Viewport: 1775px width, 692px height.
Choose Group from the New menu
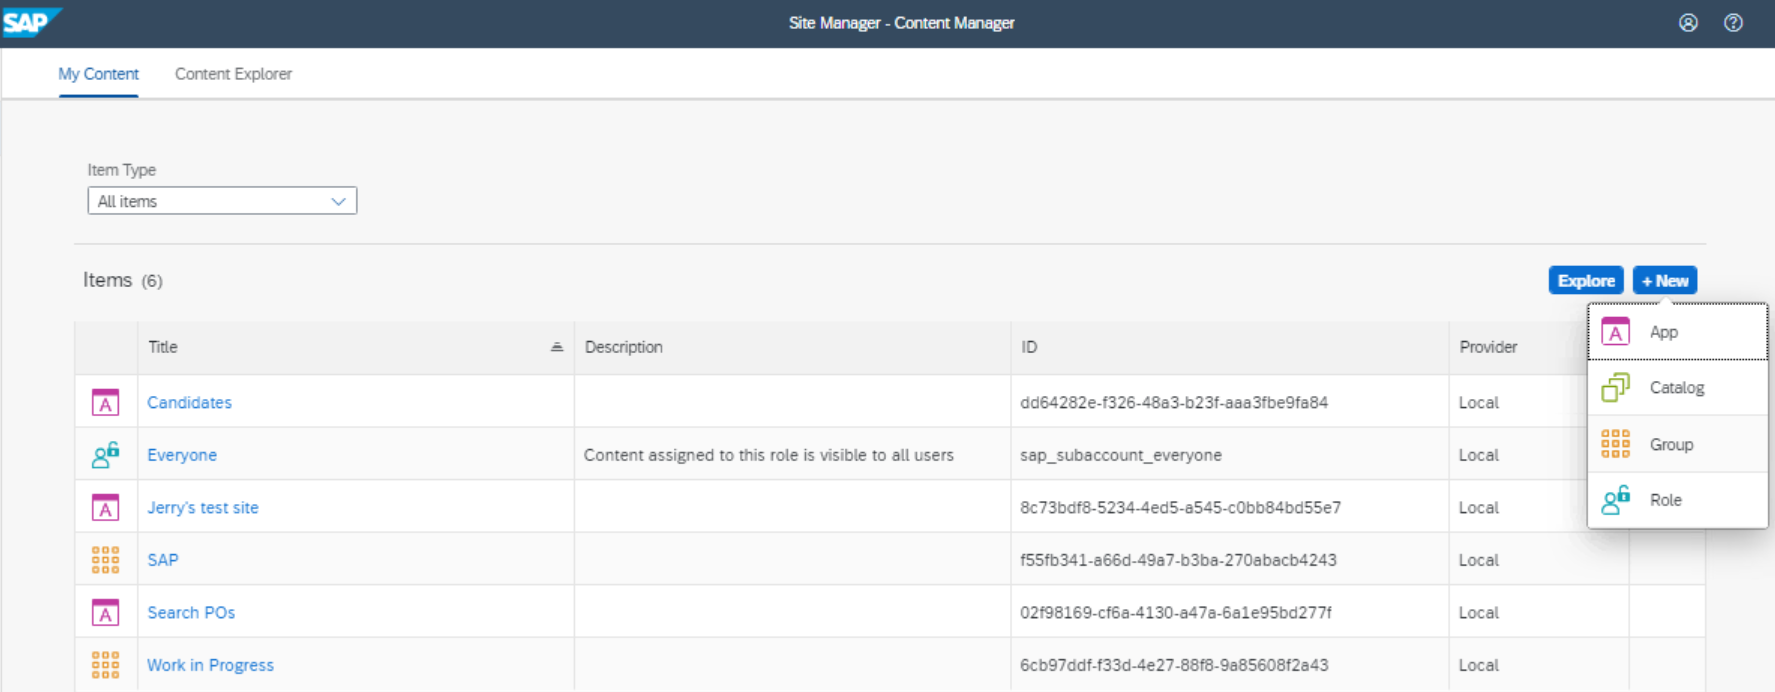tap(1678, 444)
